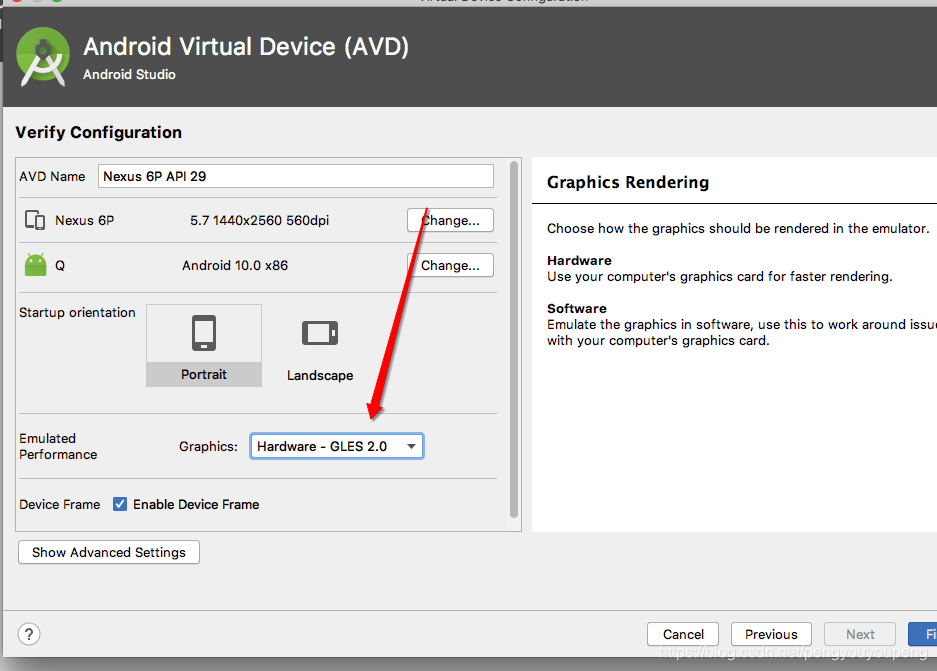Open the Graphics dropdown Hardware - GLES 2.0
The height and width of the screenshot is (671, 937).
337,446
